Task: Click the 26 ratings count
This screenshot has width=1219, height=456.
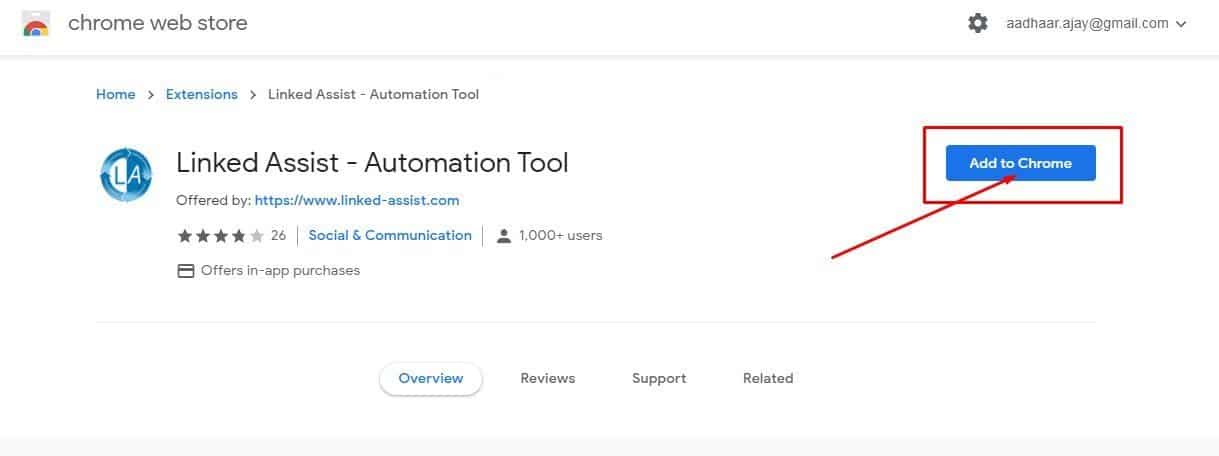Action: tap(278, 236)
